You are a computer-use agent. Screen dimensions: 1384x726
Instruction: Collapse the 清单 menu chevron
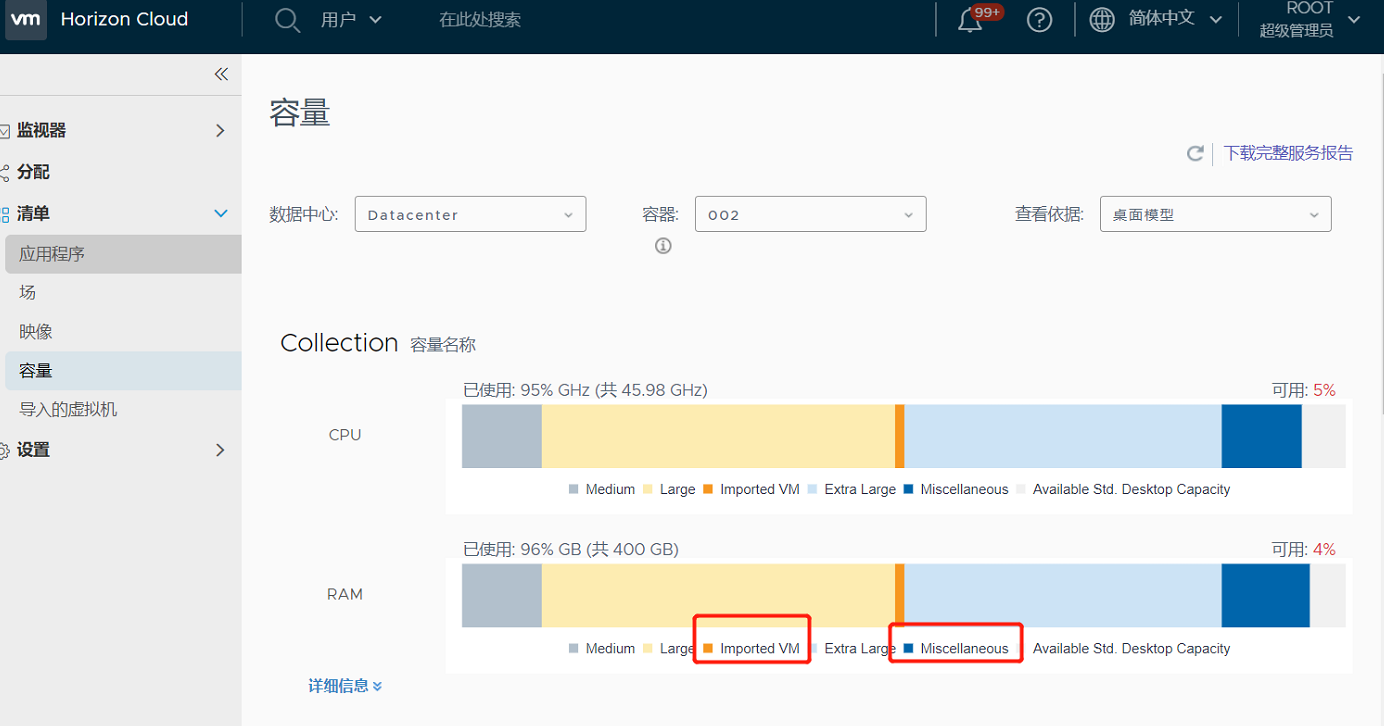coord(221,214)
